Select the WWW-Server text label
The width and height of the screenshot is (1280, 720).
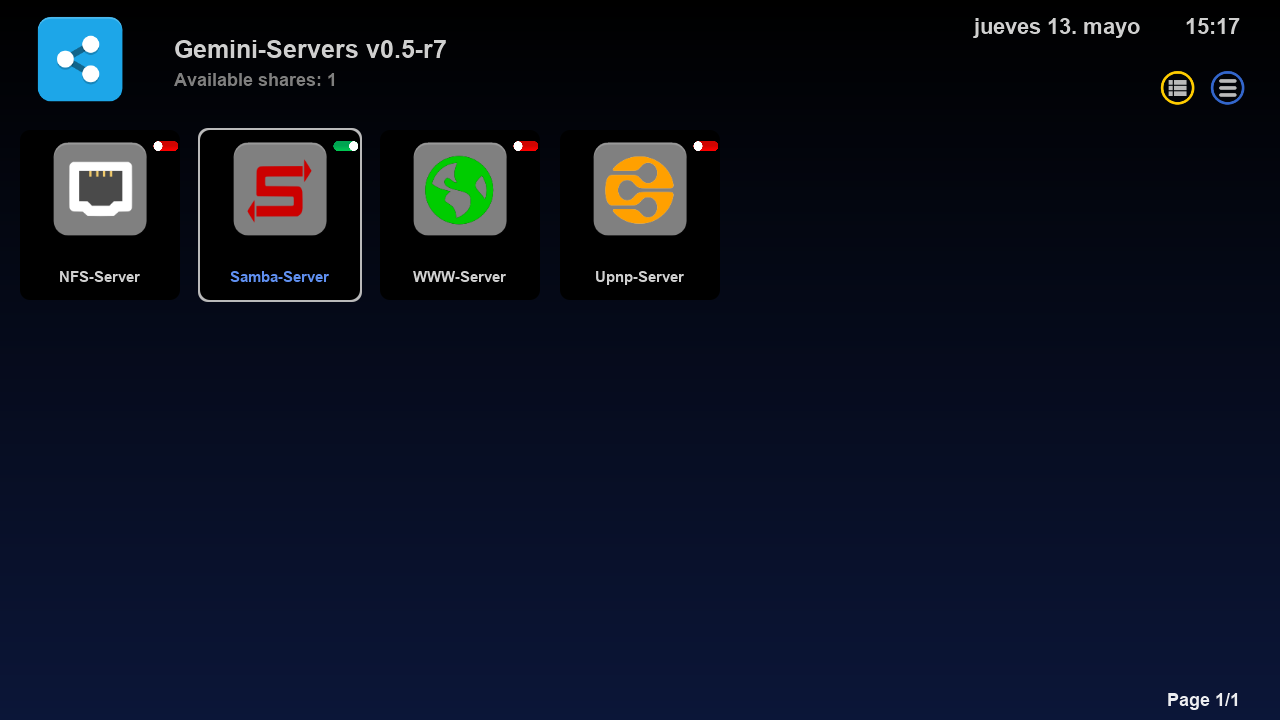click(460, 277)
